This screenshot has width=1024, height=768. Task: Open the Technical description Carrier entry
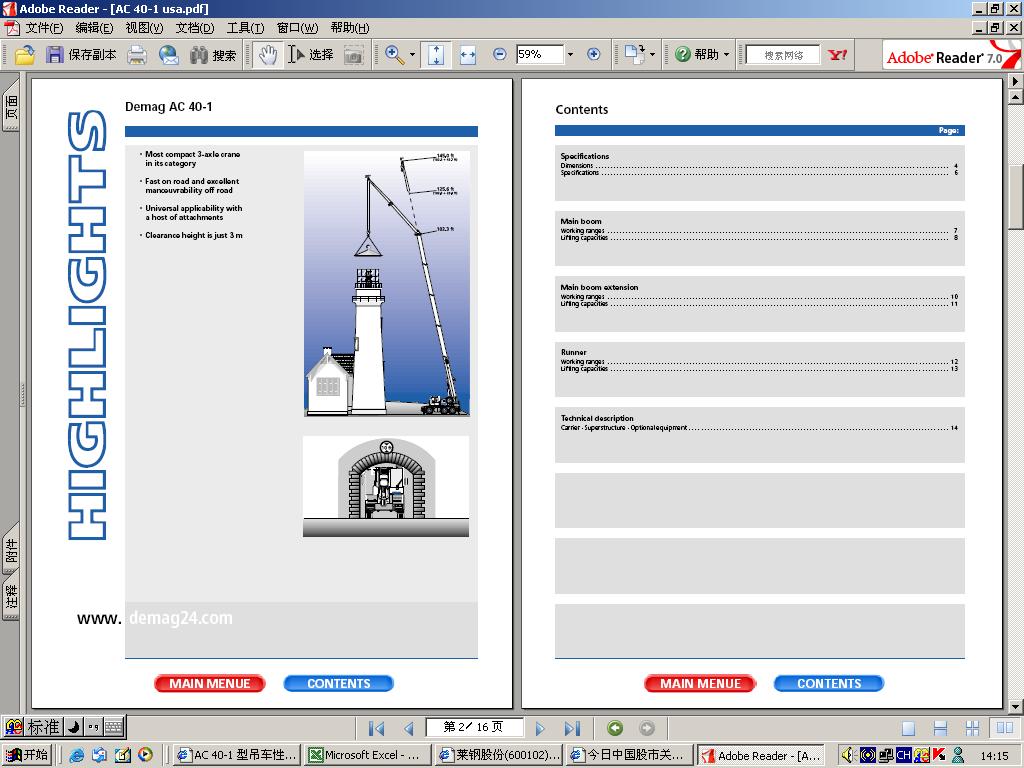click(759, 428)
